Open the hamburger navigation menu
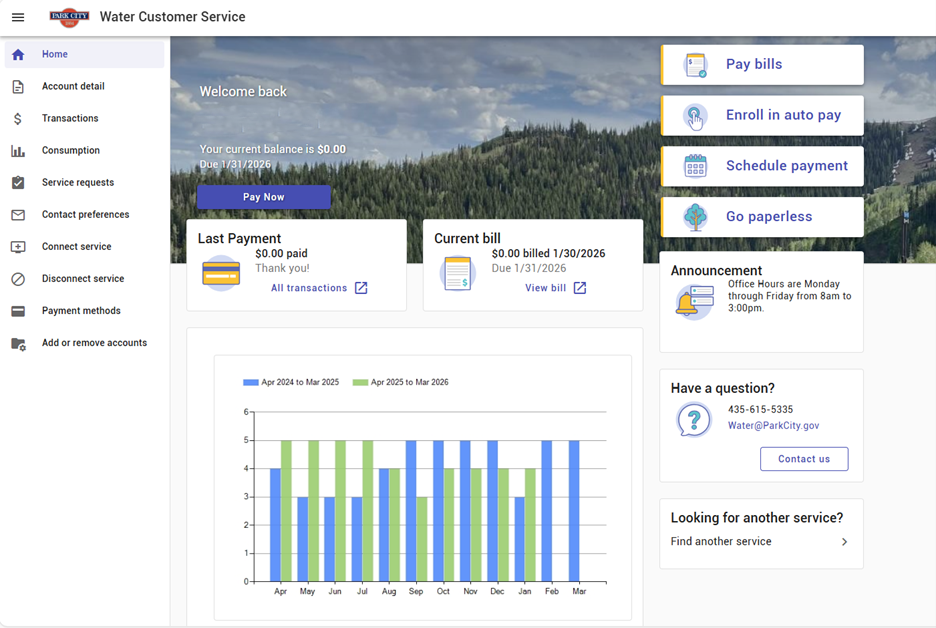Screen dimensions: 936x628 17,17
